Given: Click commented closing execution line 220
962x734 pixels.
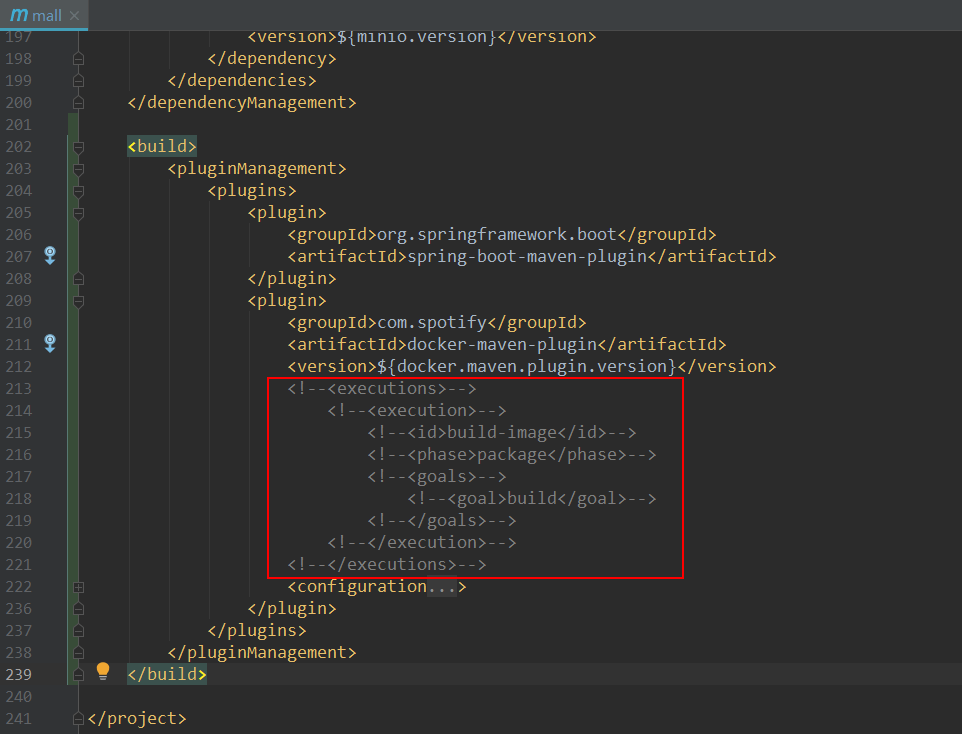Looking at the screenshot, I should 421,543.
